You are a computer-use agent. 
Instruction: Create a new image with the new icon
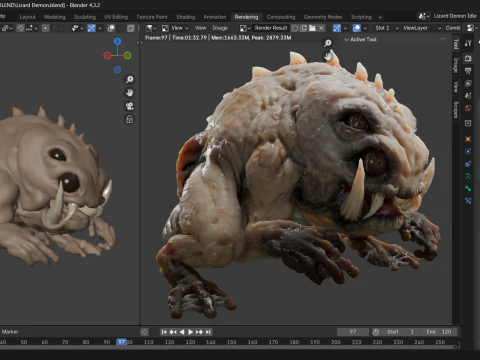pos(304,28)
